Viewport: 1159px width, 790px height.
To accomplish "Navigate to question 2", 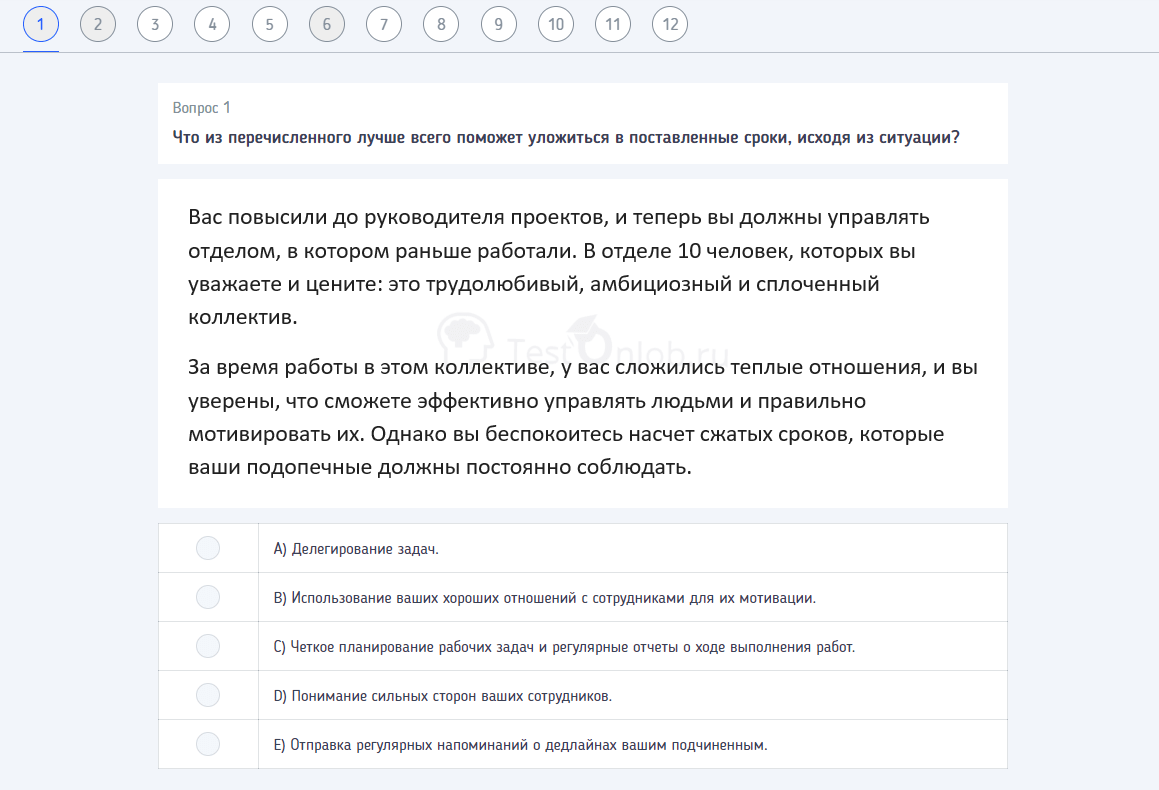I will [98, 23].
